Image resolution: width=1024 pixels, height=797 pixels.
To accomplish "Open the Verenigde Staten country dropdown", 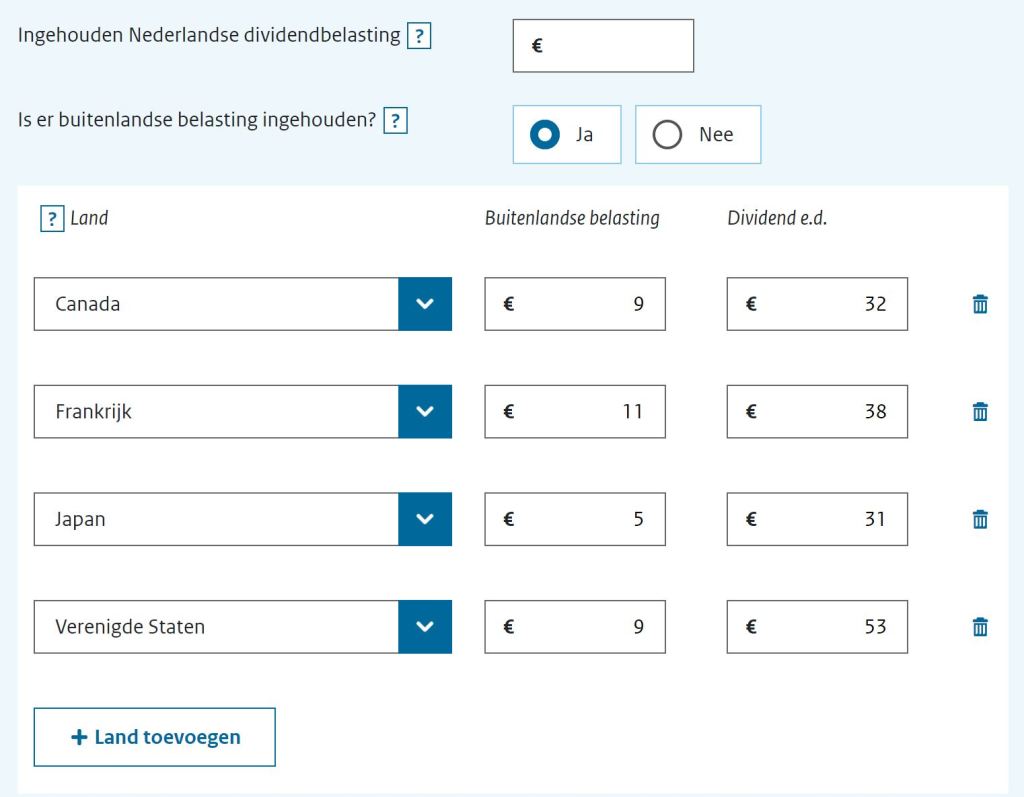I will click(424, 627).
